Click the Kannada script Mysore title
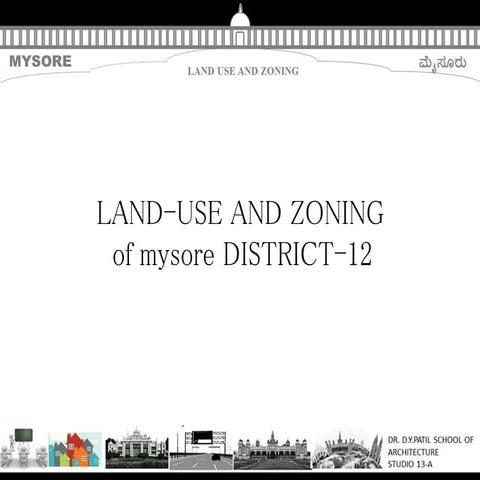Viewport: 480px width, 480px height. (443, 63)
